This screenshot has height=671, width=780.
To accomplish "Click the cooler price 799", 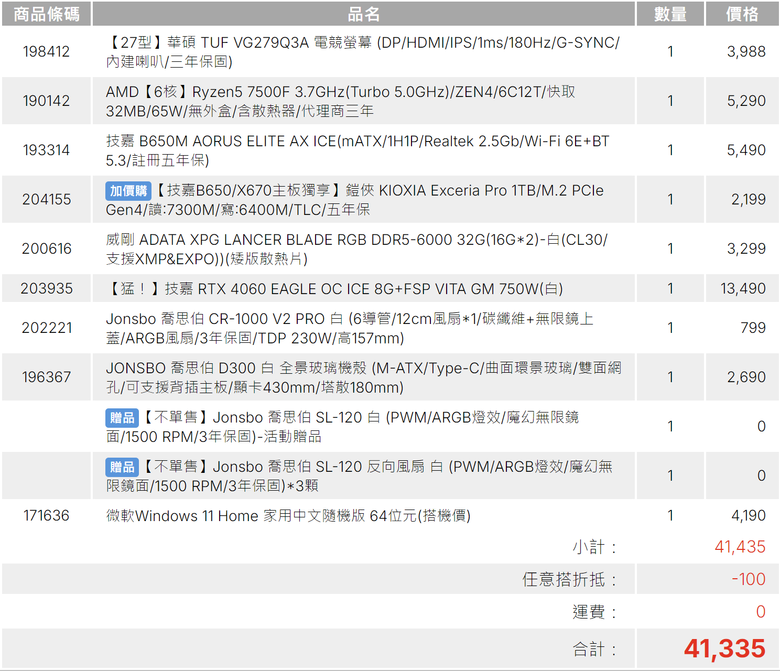I will click(x=753, y=327).
